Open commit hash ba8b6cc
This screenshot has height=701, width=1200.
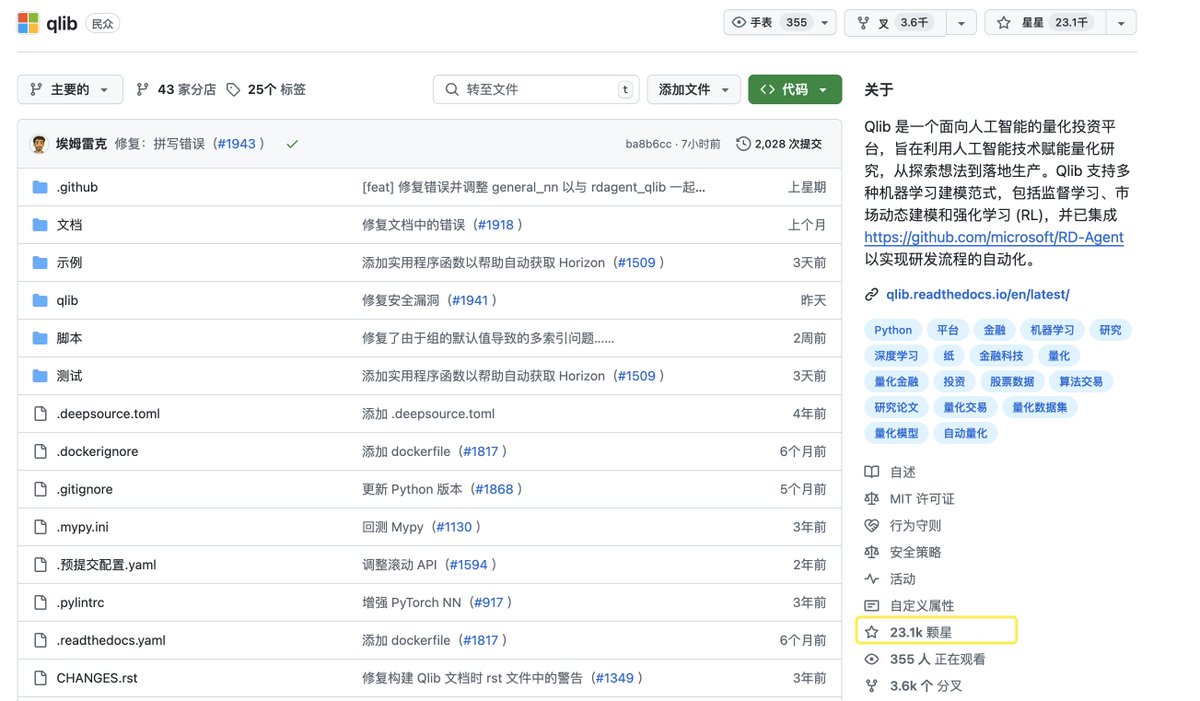point(649,144)
